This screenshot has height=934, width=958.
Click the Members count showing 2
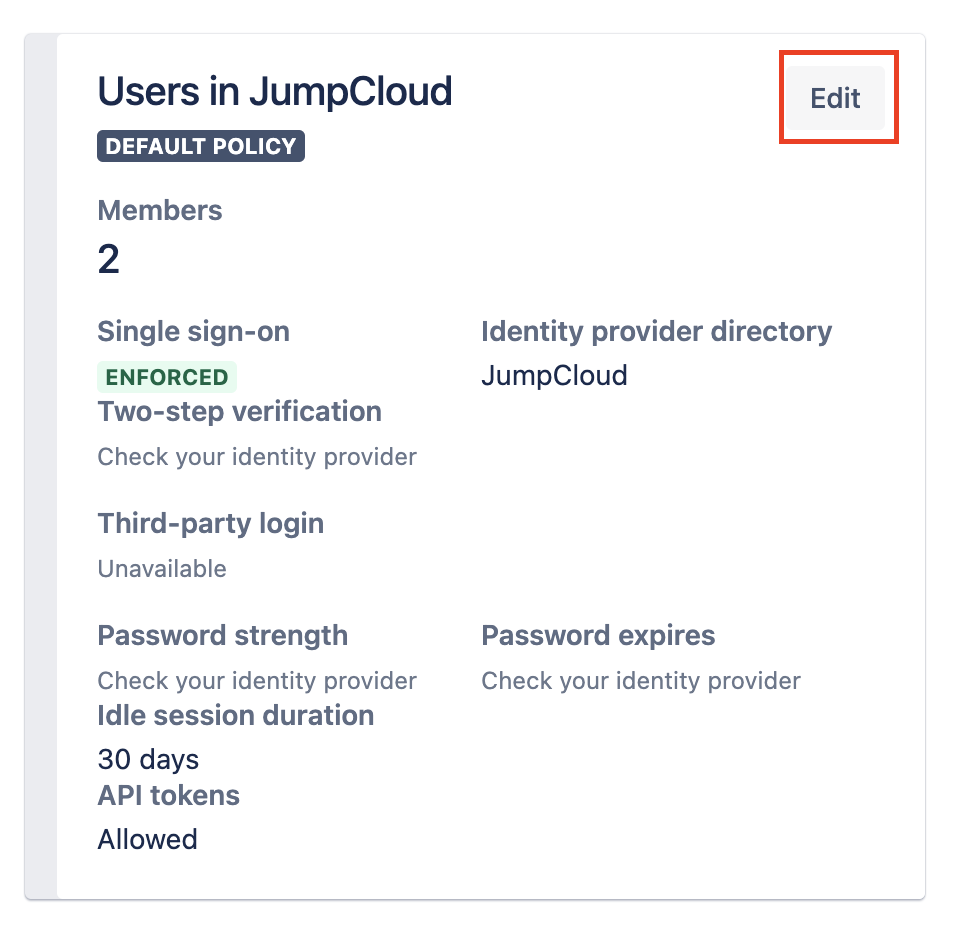tap(107, 260)
